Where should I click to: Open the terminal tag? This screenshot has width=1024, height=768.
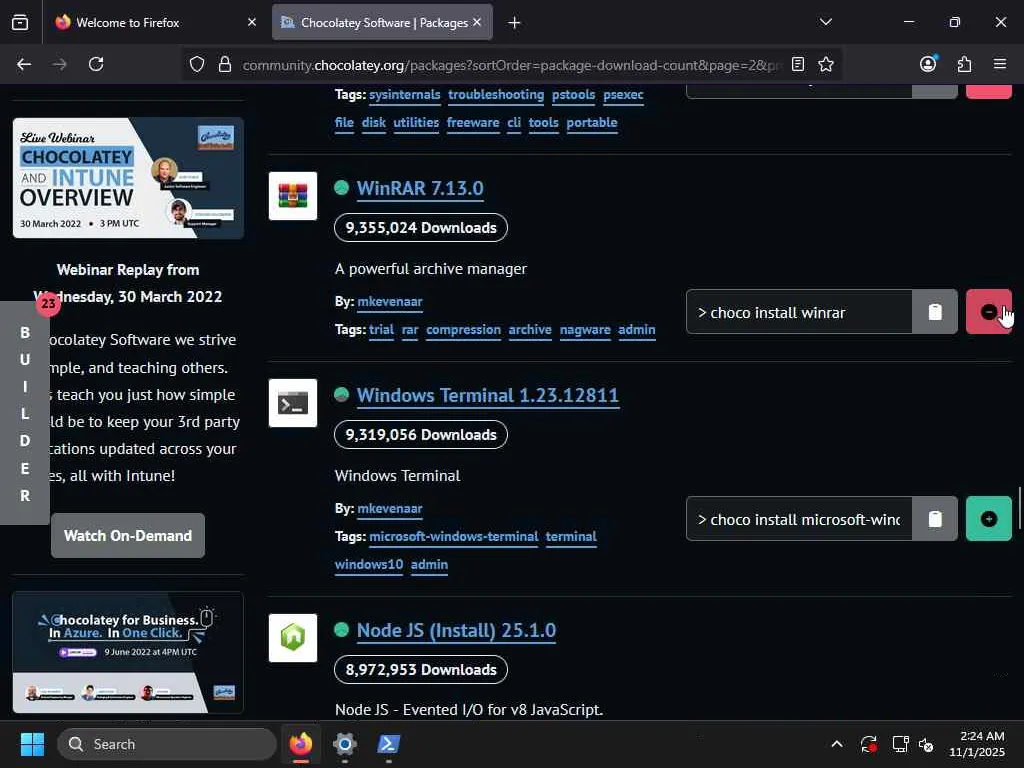pos(571,537)
